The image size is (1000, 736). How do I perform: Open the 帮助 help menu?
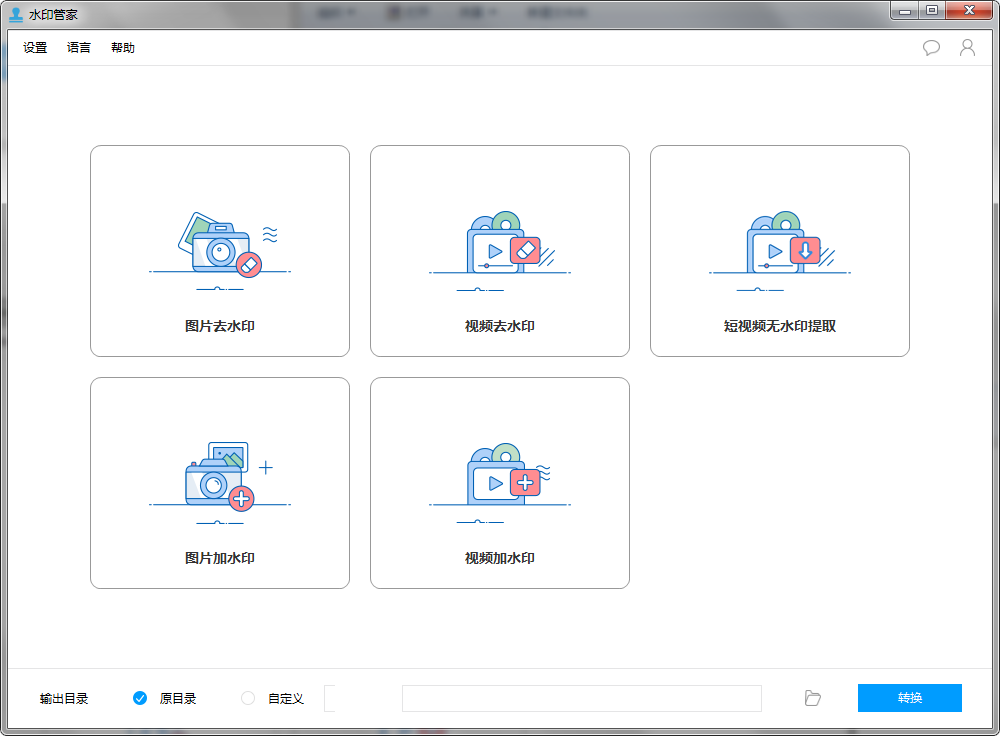click(x=123, y=47)
